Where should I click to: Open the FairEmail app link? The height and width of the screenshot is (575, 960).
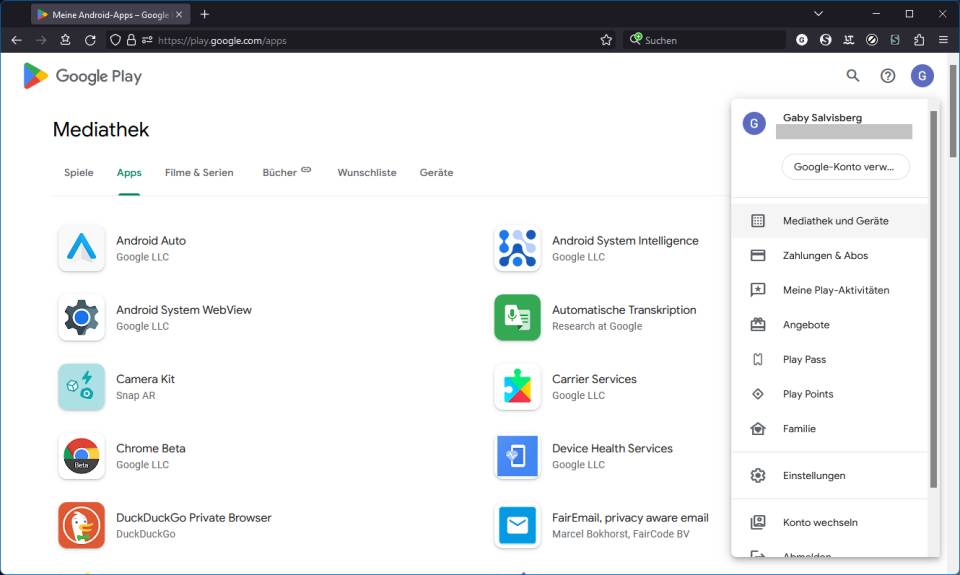[630, 518]
